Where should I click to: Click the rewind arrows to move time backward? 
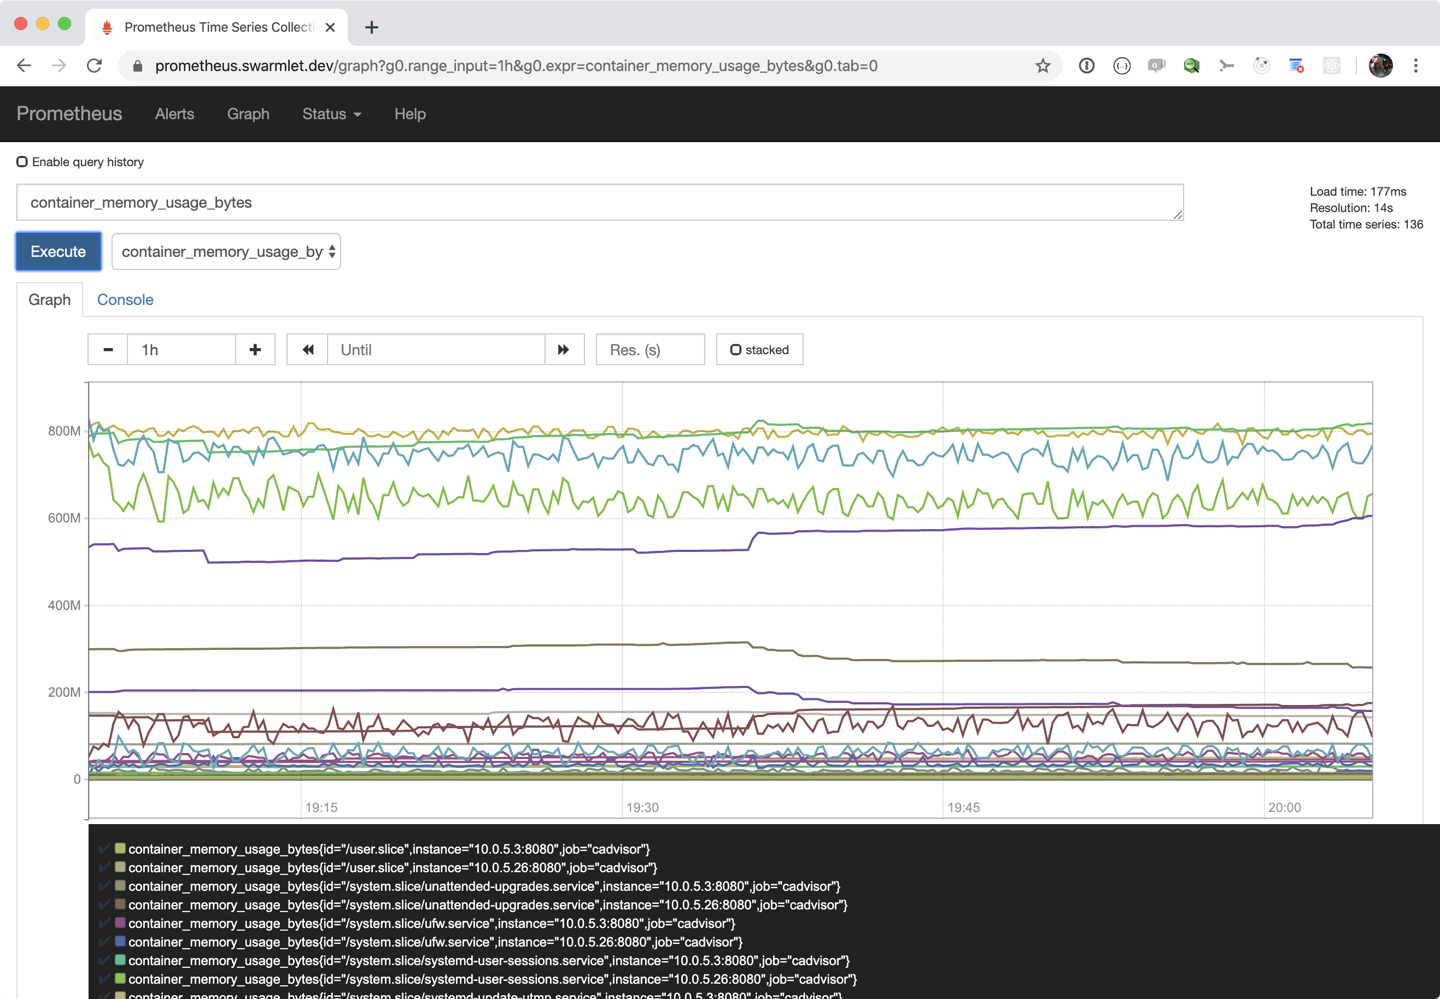(x=308, y=350)
